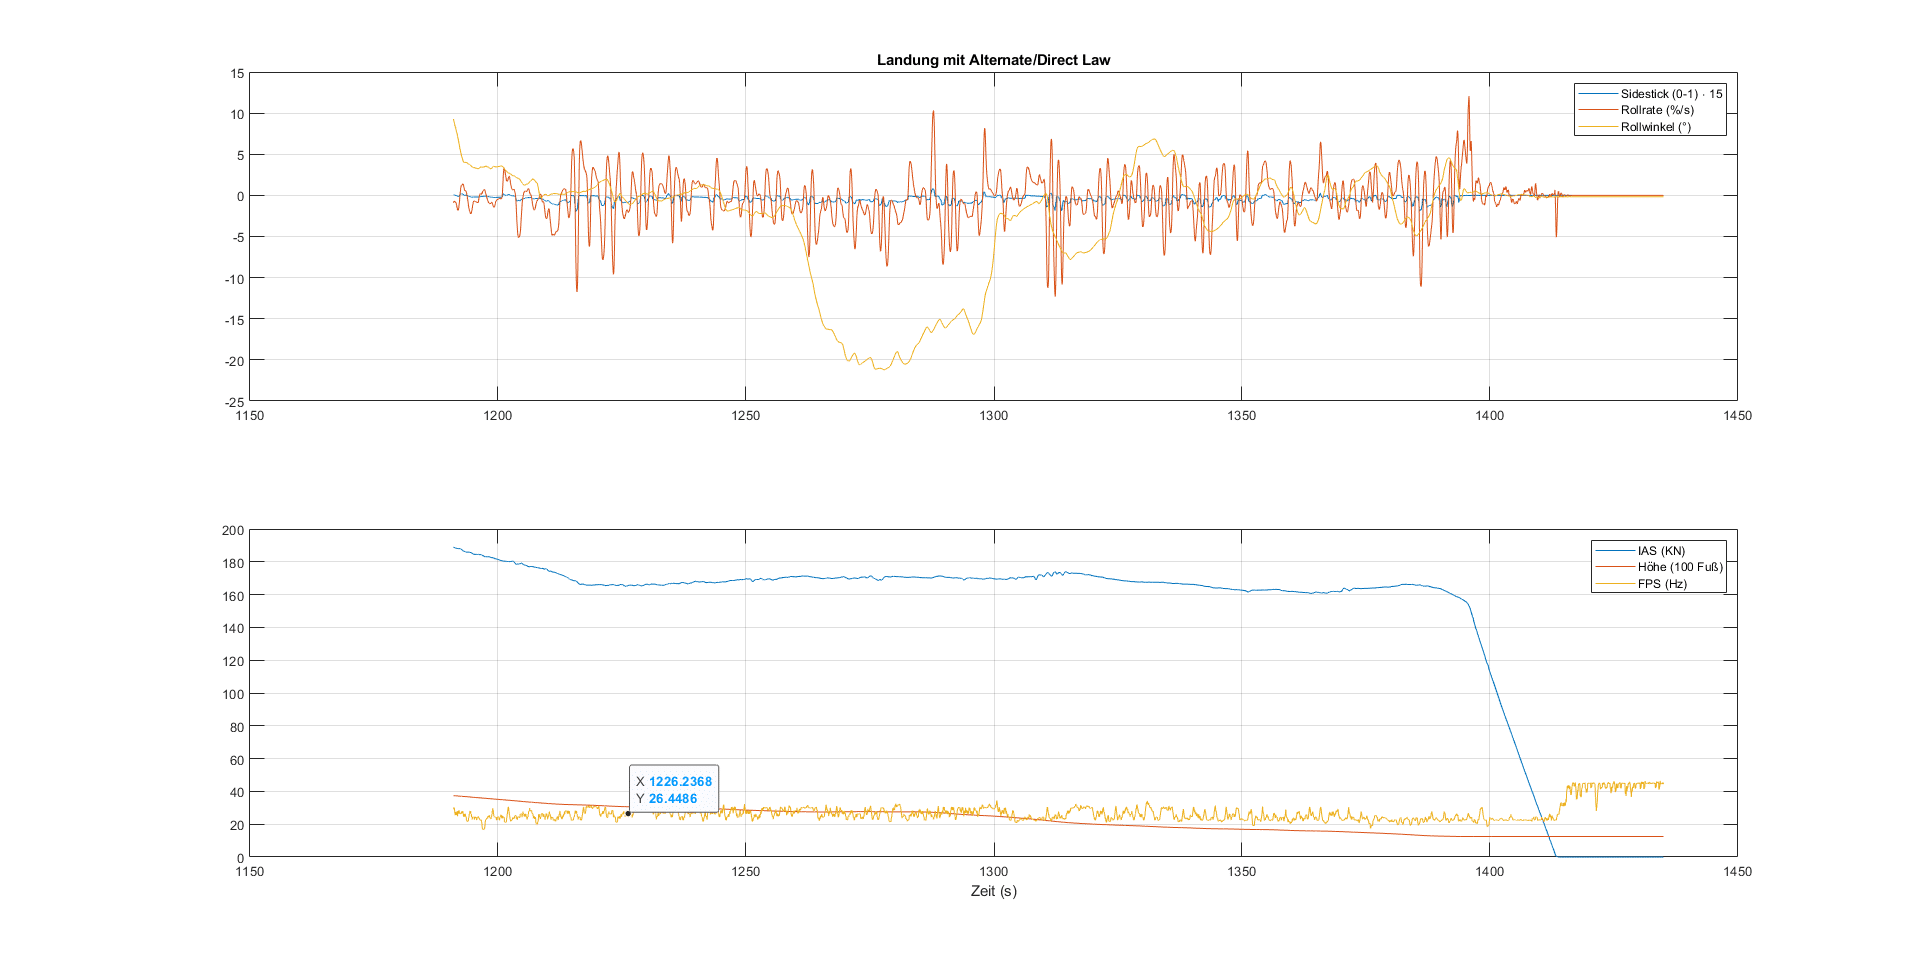Click the data tip Y value 26.4486
The image size is (1920, 963).
coord(673,799)
